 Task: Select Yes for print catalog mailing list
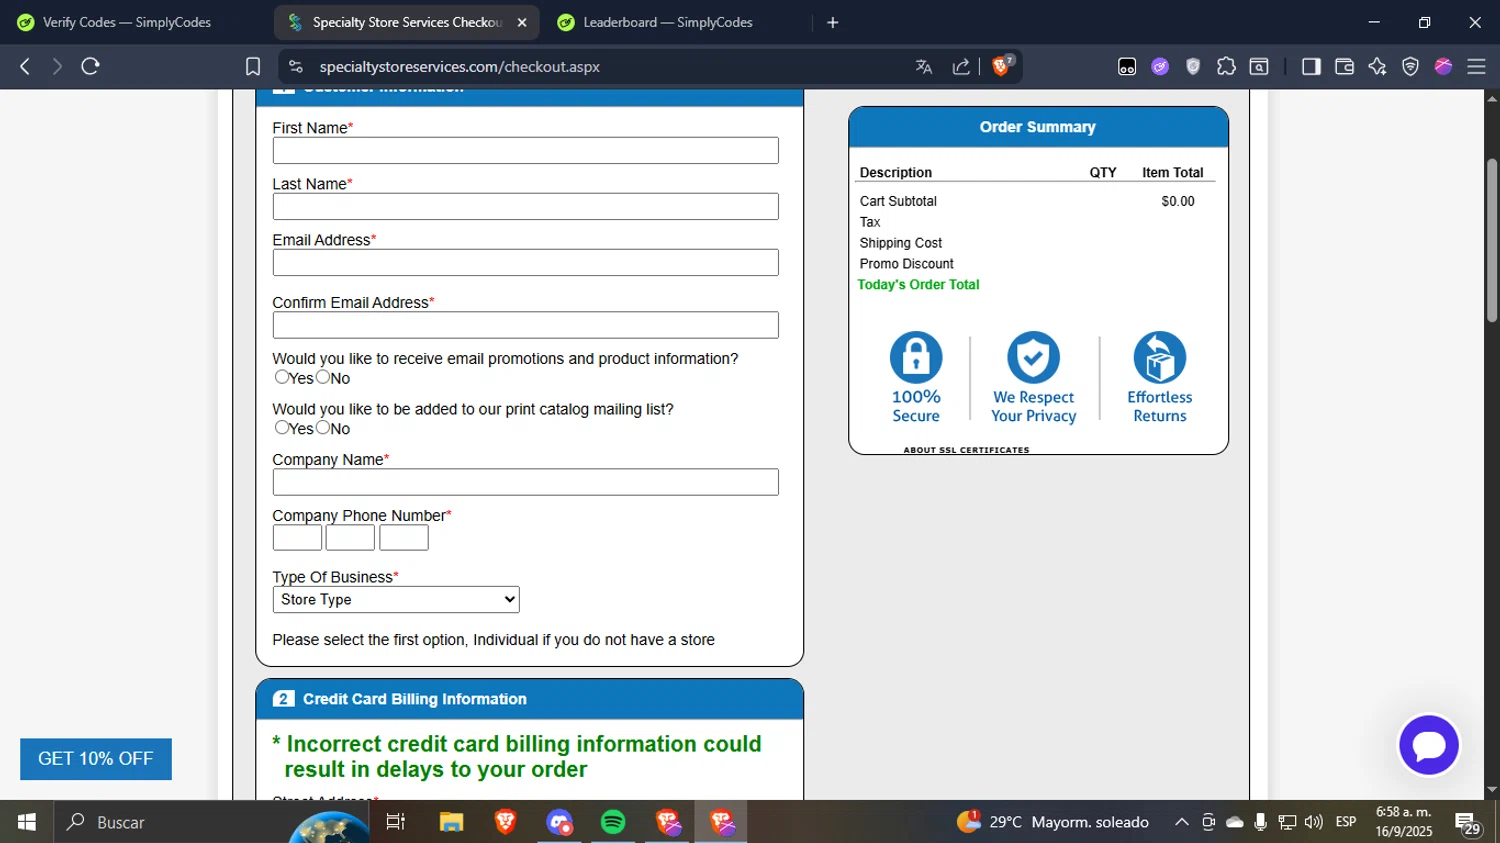pos(282,427)
